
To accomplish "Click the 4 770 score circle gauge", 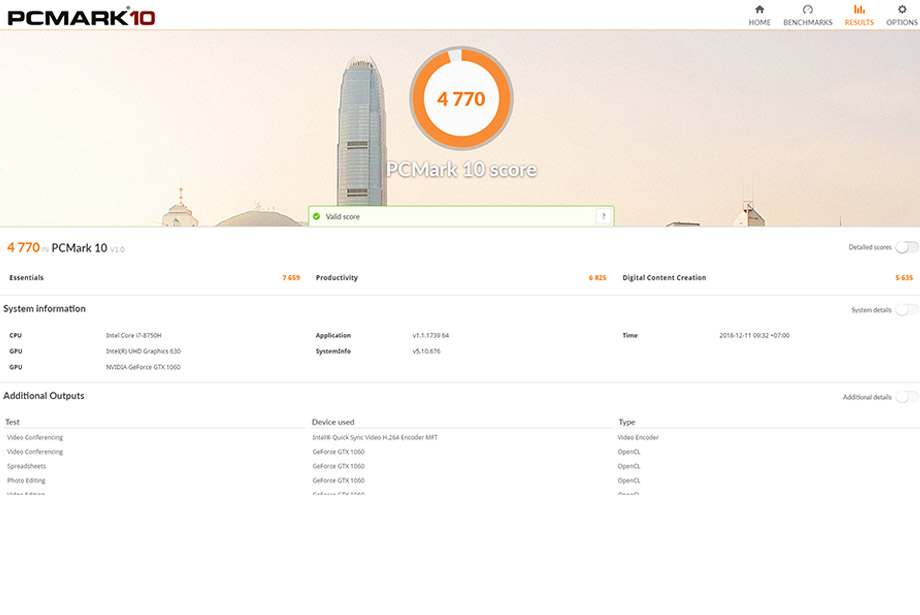I will point(461,98).
